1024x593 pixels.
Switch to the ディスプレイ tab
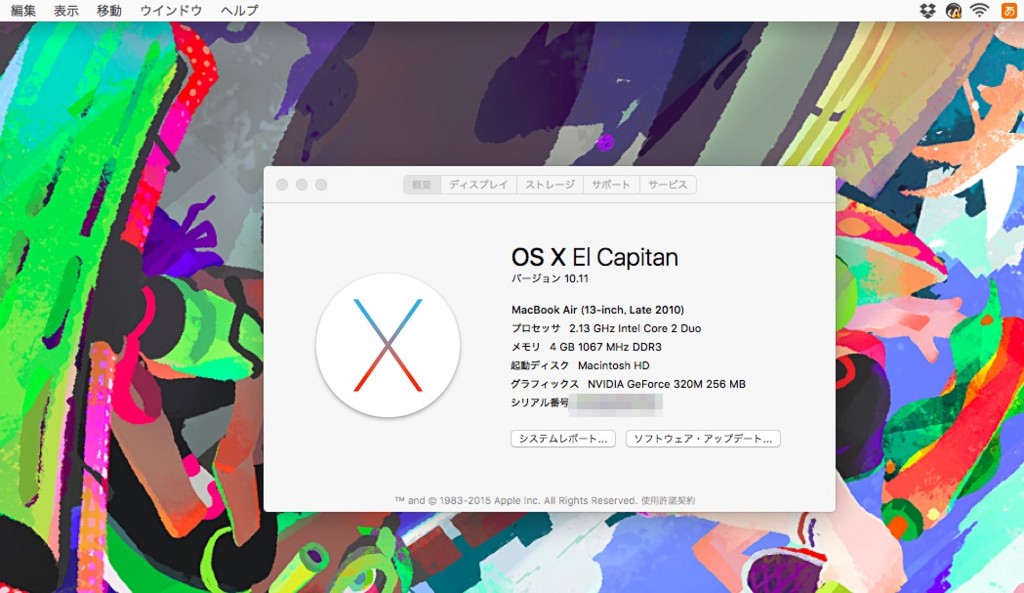479,185
